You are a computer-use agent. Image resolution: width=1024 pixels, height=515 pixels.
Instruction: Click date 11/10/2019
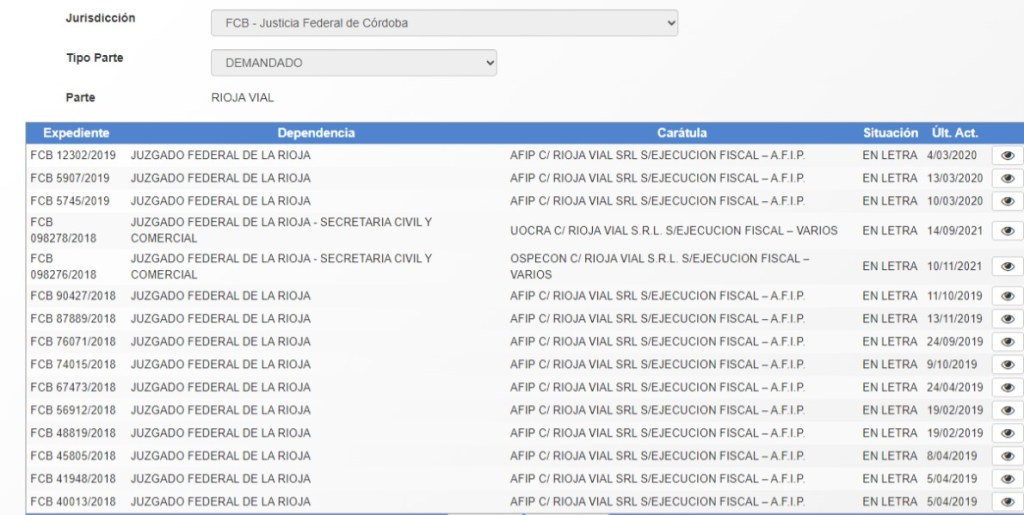(954, 296)
